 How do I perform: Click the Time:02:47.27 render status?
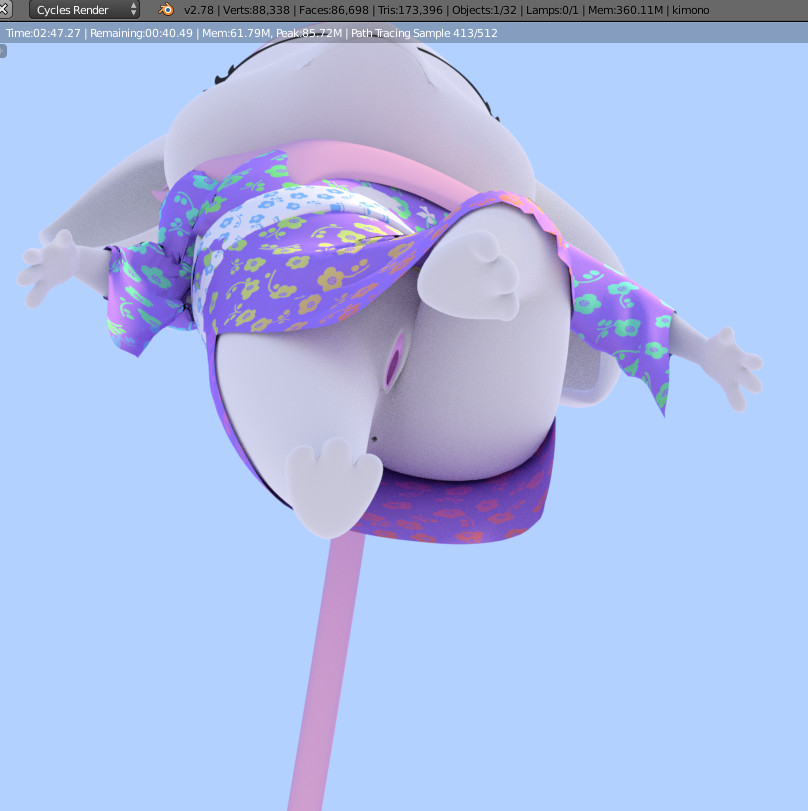[43, 33]
